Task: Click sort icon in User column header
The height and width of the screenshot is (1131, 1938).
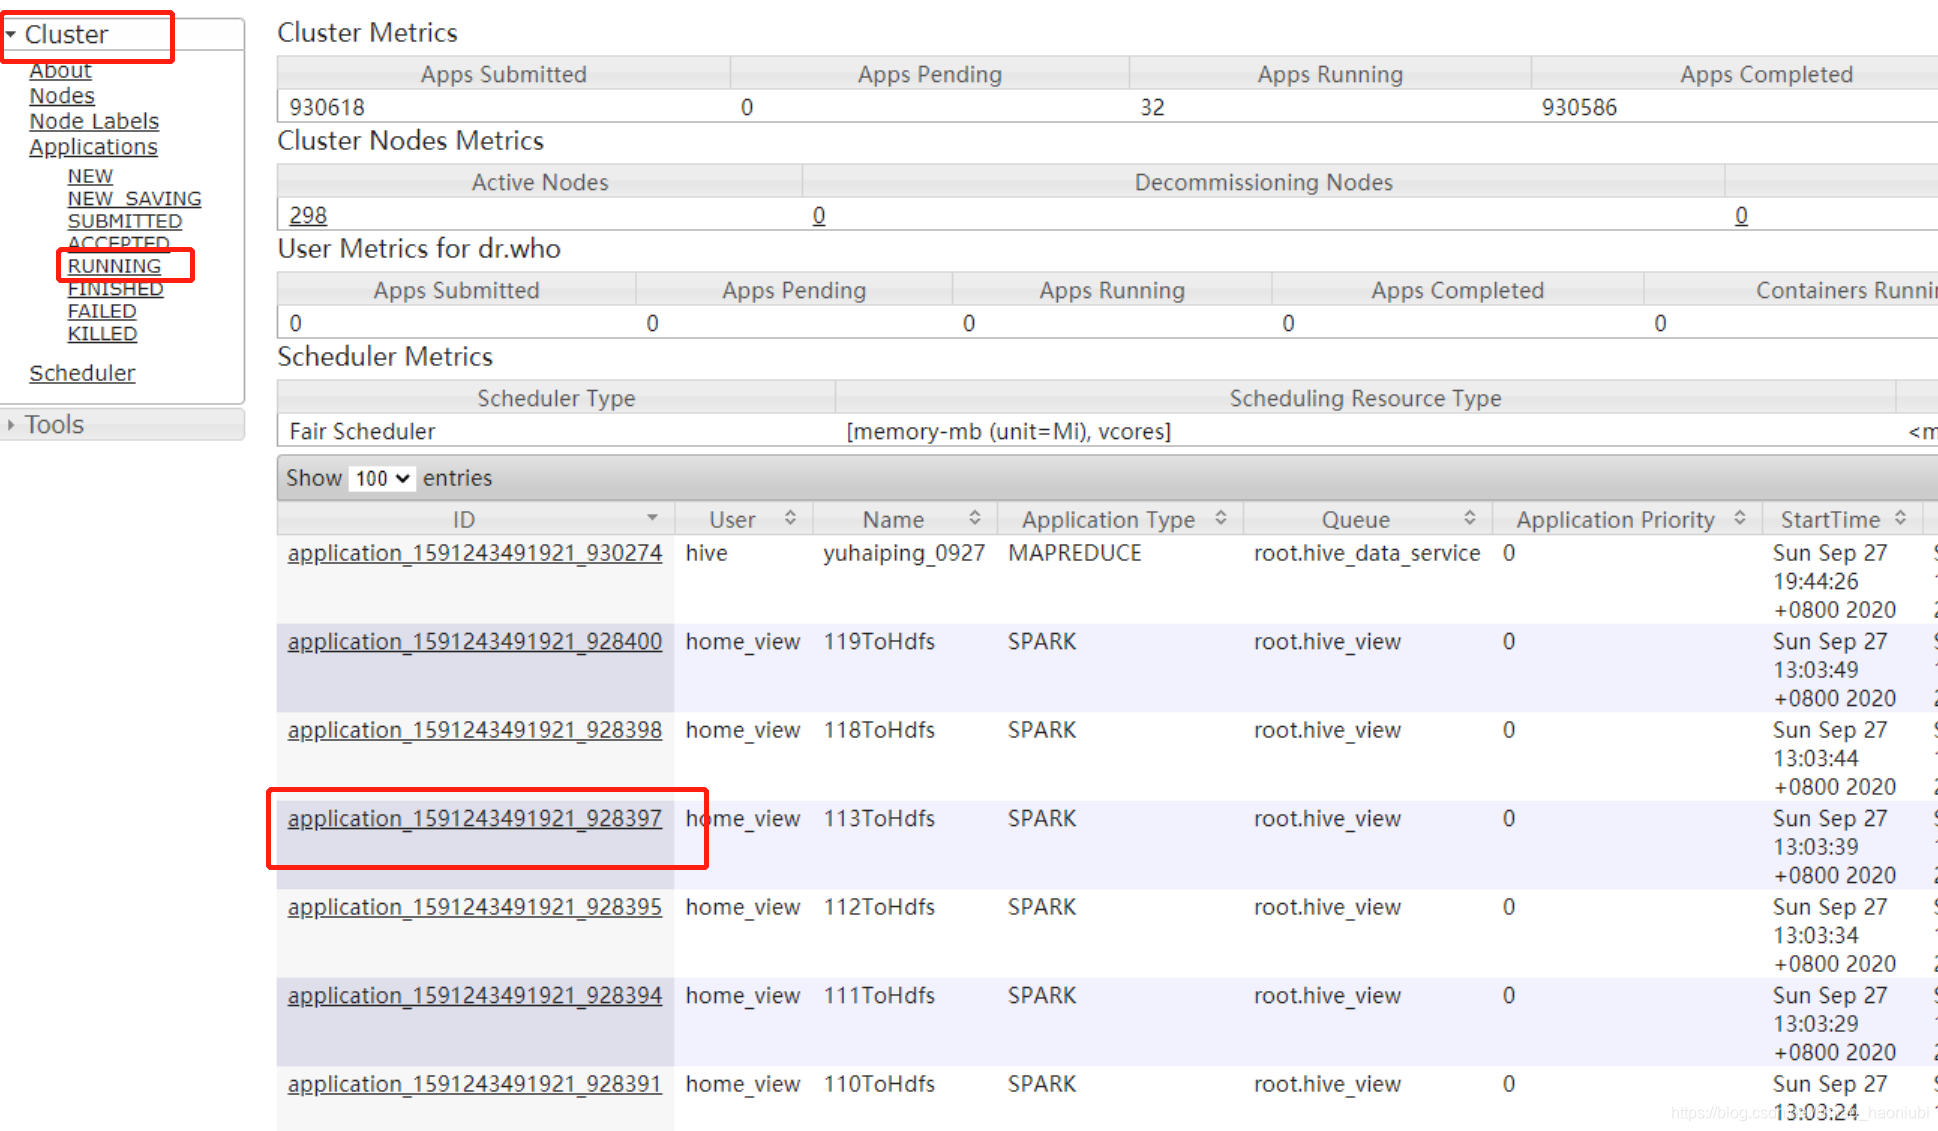Action: [x=790, y=518]
